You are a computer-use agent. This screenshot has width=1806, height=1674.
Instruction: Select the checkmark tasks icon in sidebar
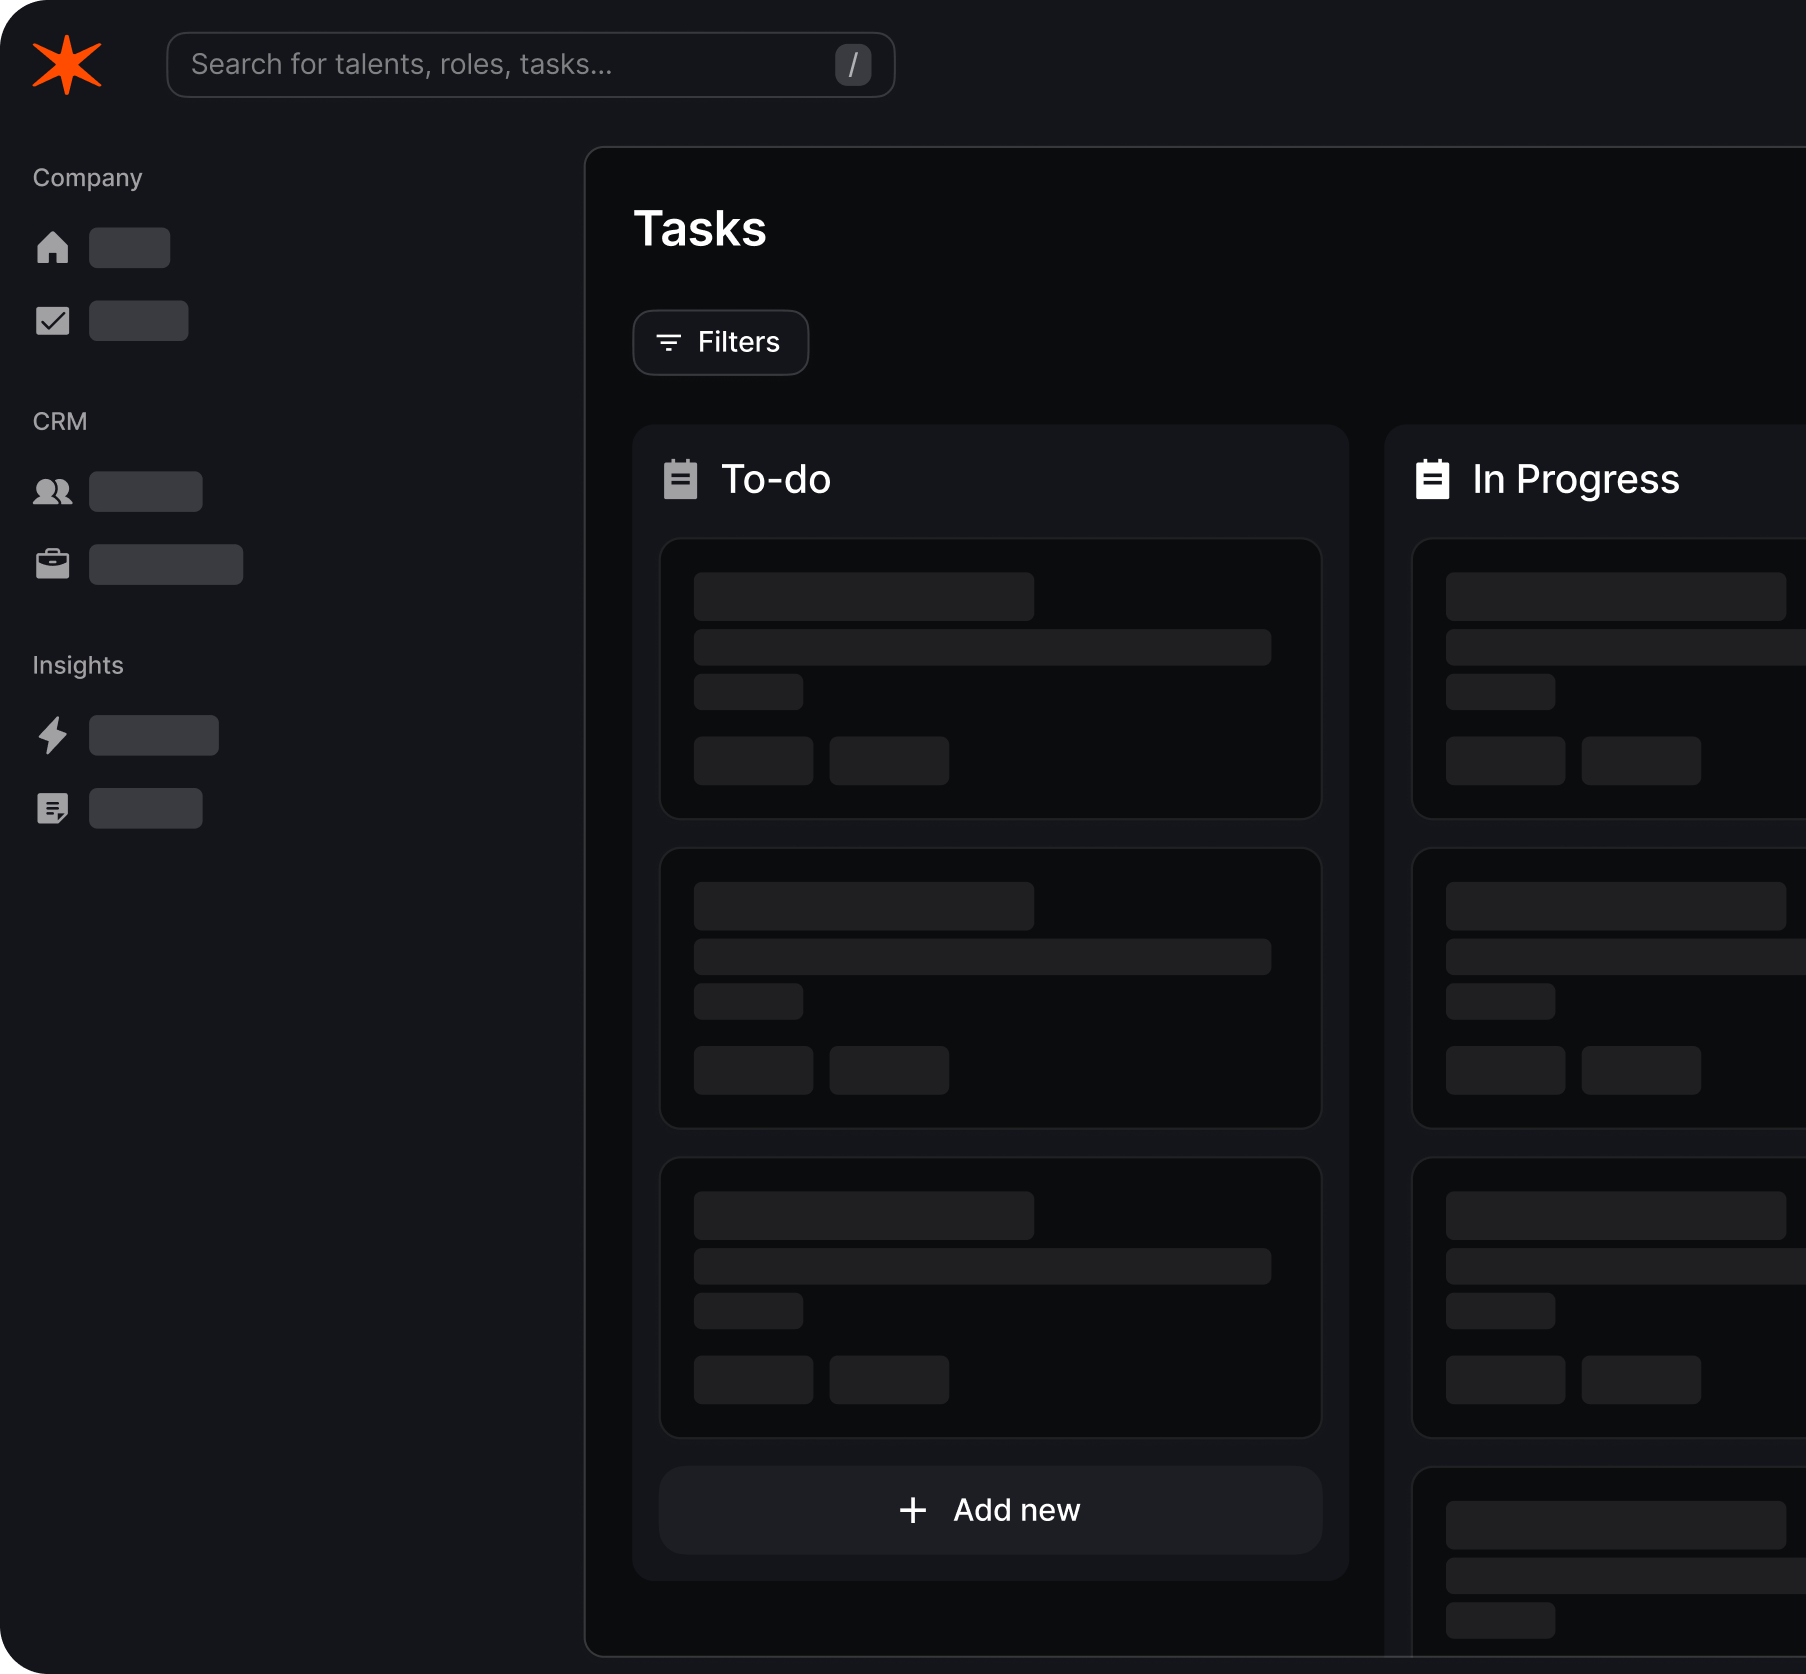click(52, 320)
